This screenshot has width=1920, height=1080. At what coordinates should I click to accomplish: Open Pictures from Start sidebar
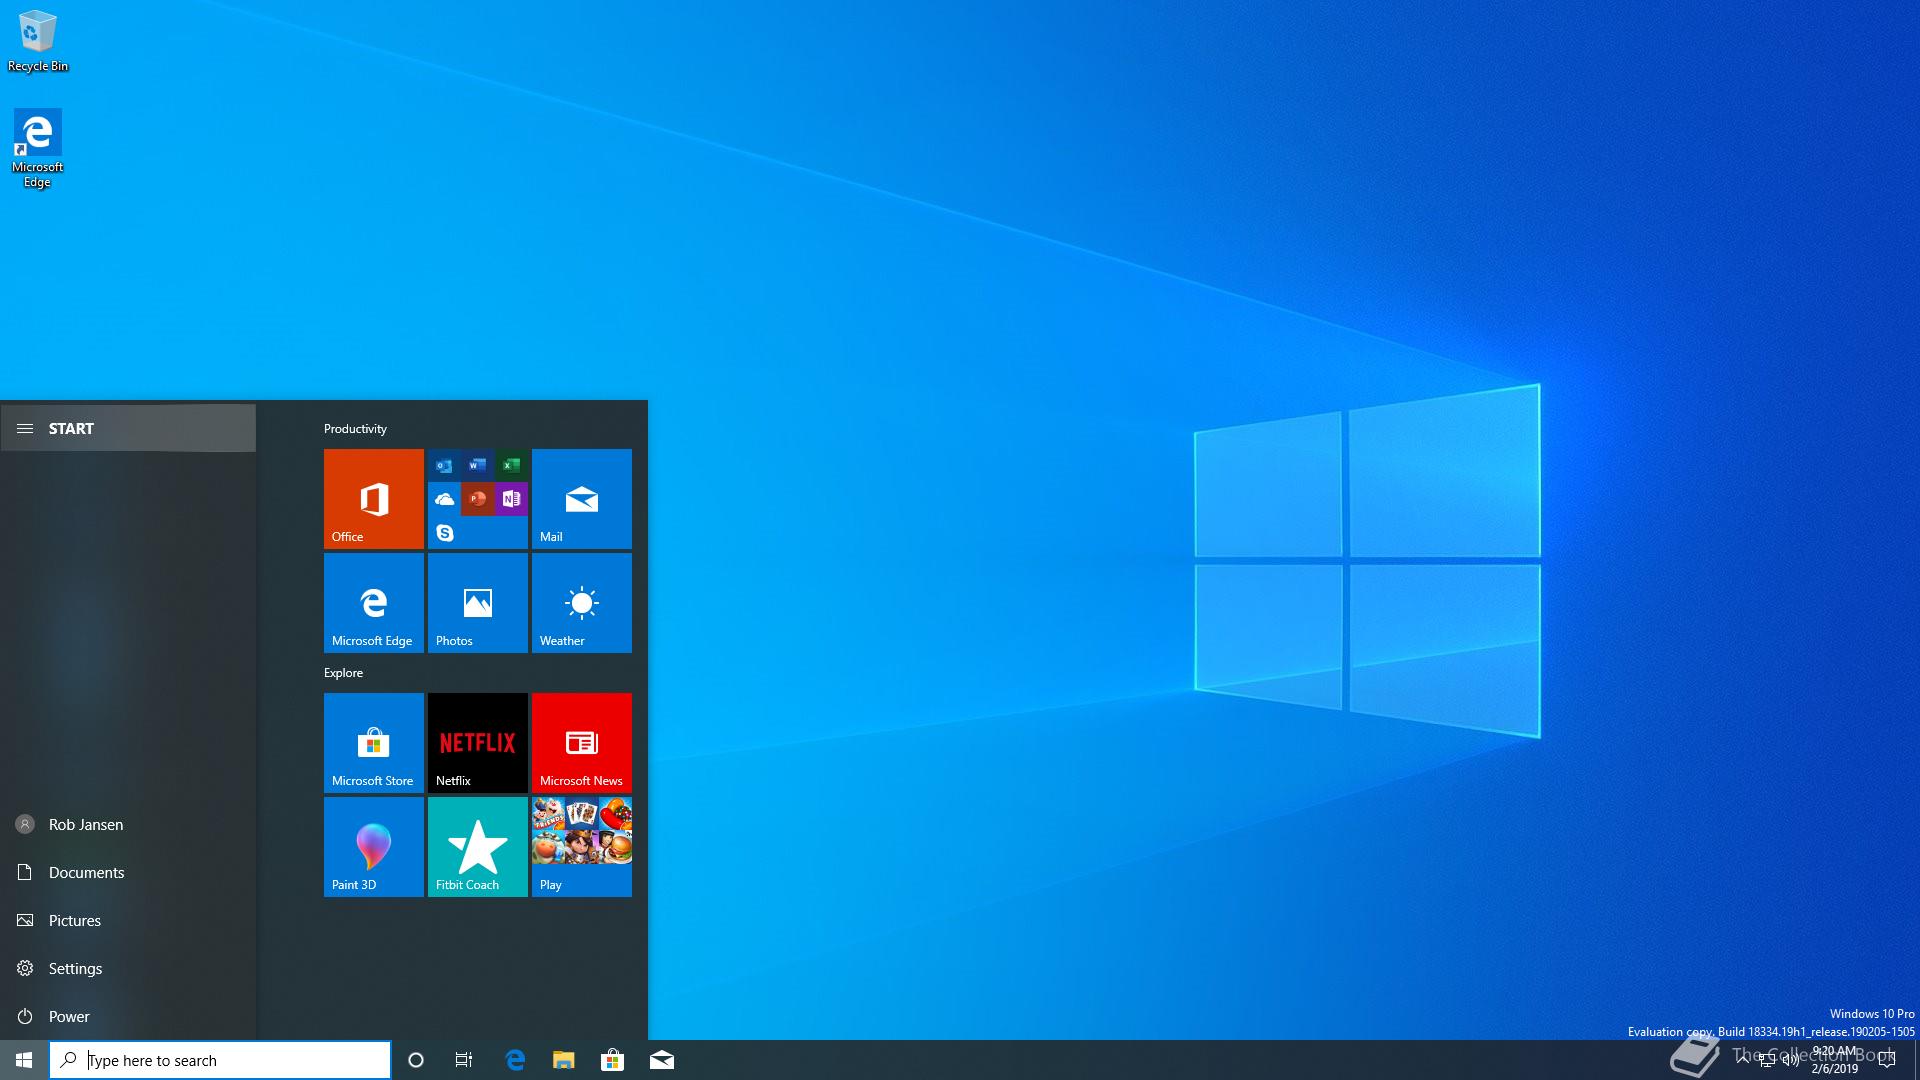[128, 920]
